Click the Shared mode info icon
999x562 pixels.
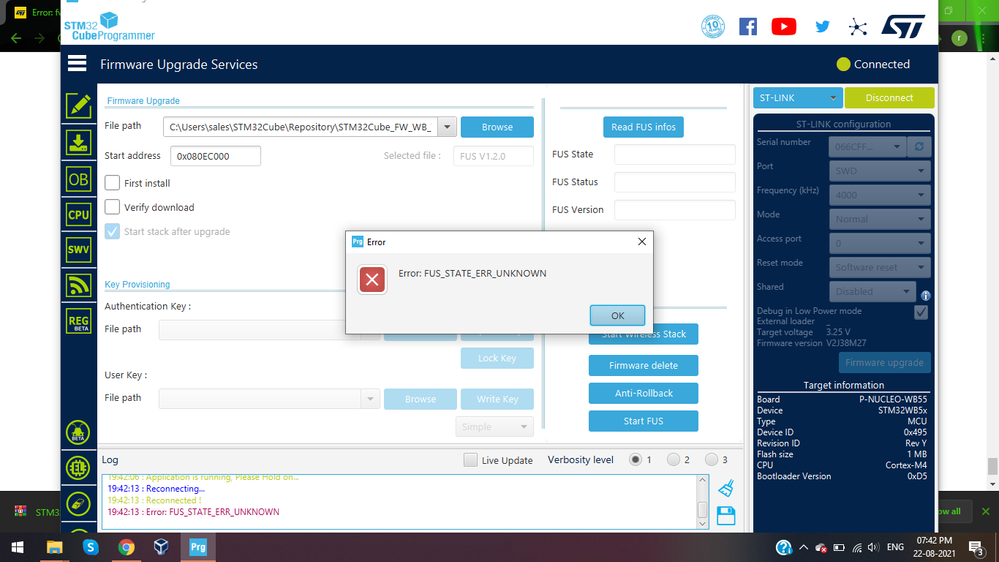point(926,296)
